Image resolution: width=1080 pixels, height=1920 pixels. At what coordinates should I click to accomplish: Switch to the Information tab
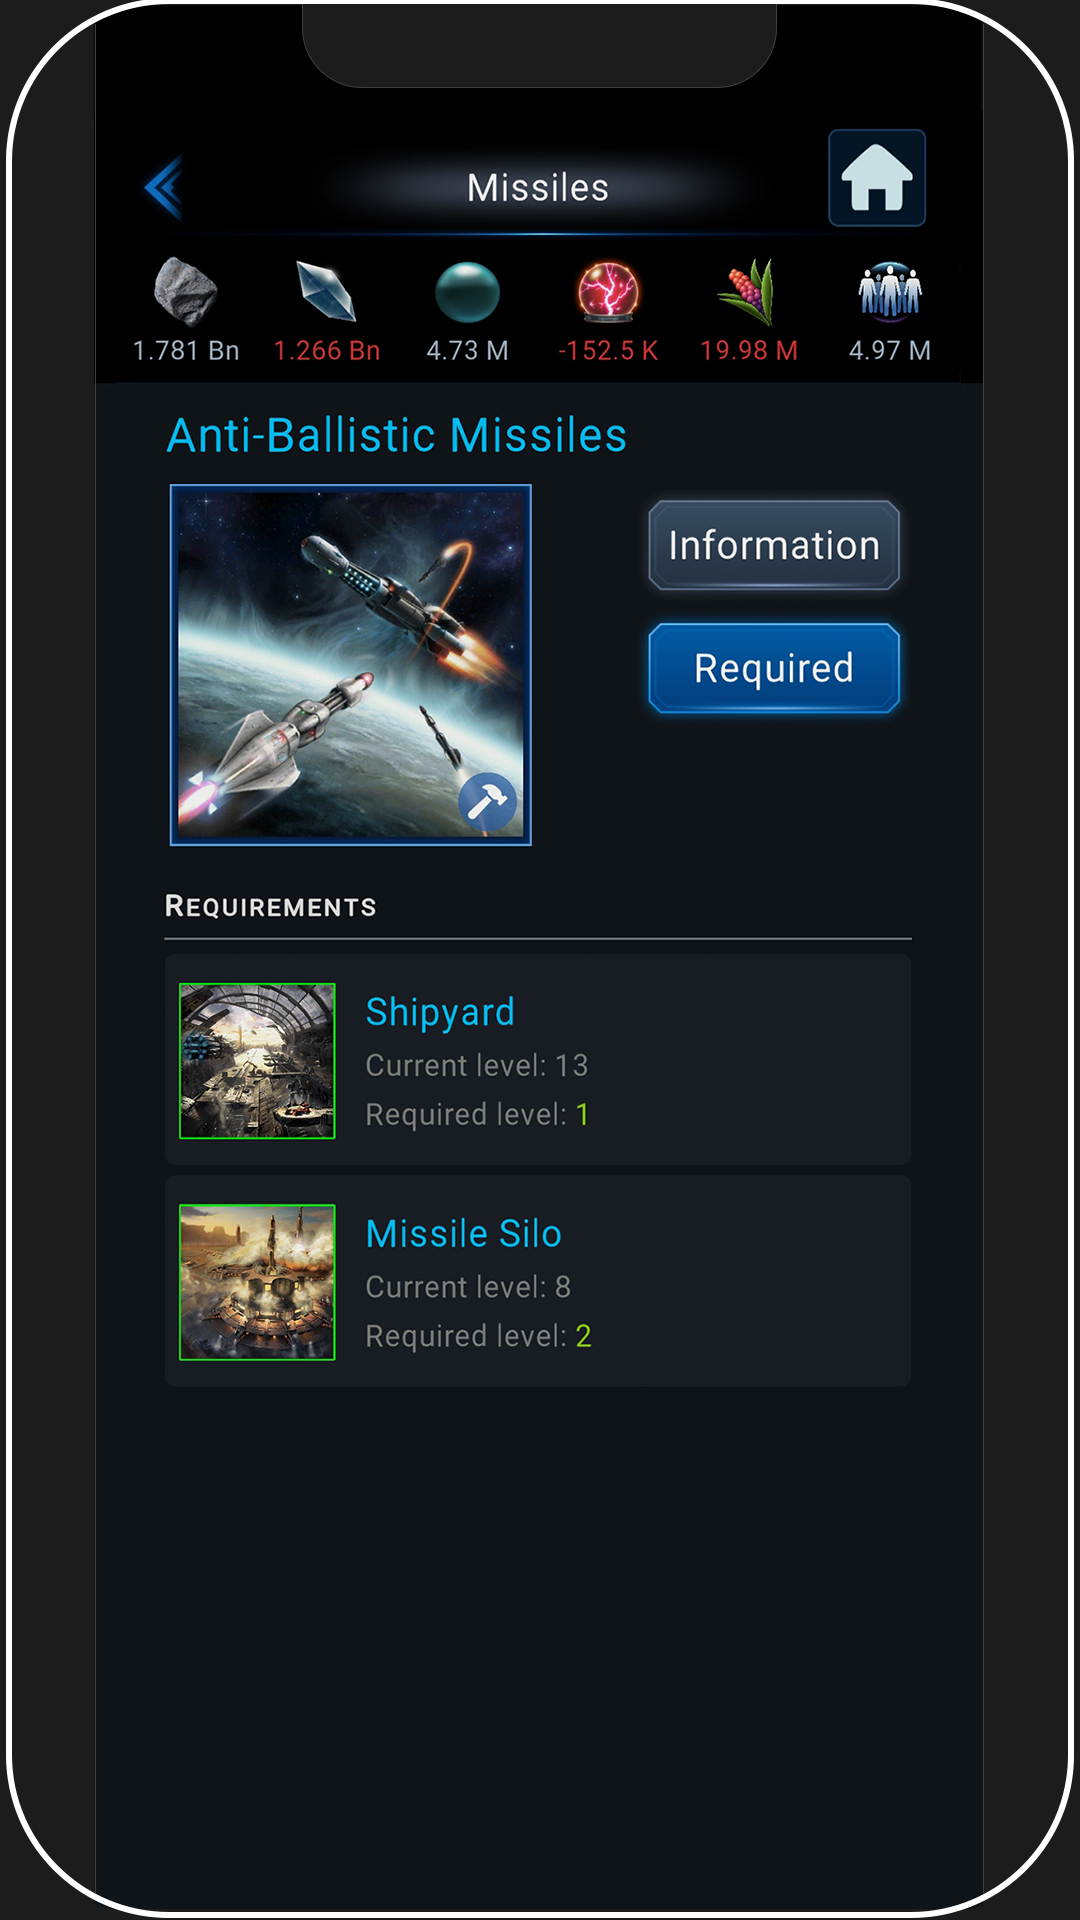click(x=774, y=545)
